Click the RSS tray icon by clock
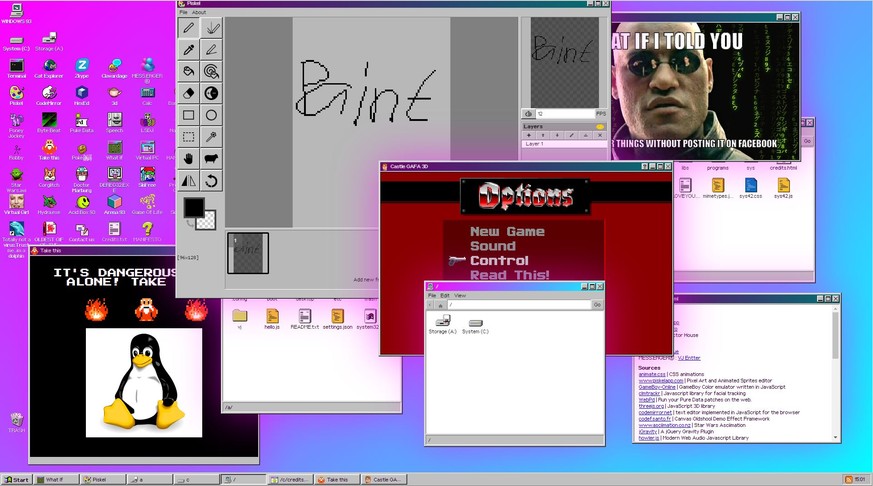This screenshot has height=486, width=873. (x=849, y=479)
